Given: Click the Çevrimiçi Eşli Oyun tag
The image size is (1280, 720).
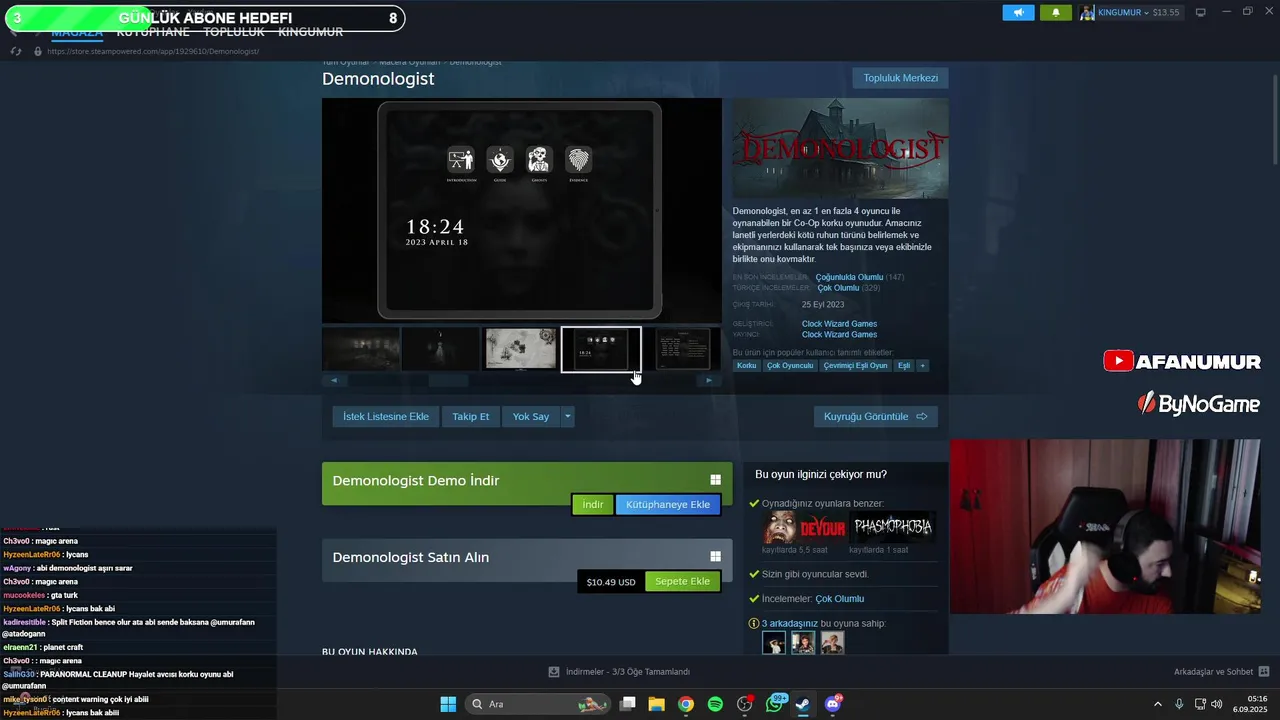Looking at the screenshot, I should tap(855, 366).
